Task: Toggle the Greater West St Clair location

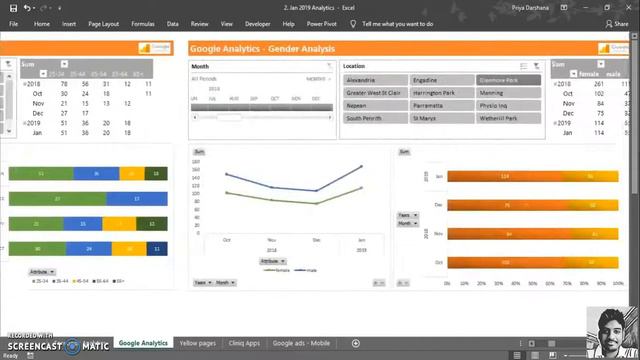Action: [x=376, y=93]
